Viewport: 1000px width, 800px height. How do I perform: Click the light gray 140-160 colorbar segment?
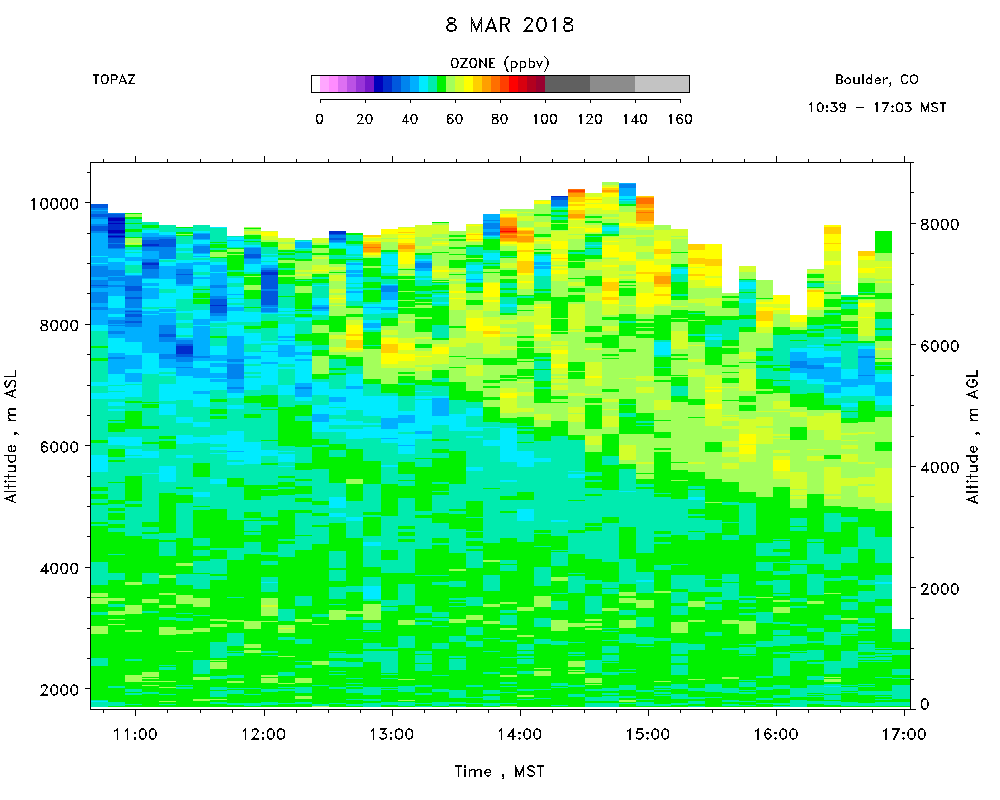tap(662, 84)
